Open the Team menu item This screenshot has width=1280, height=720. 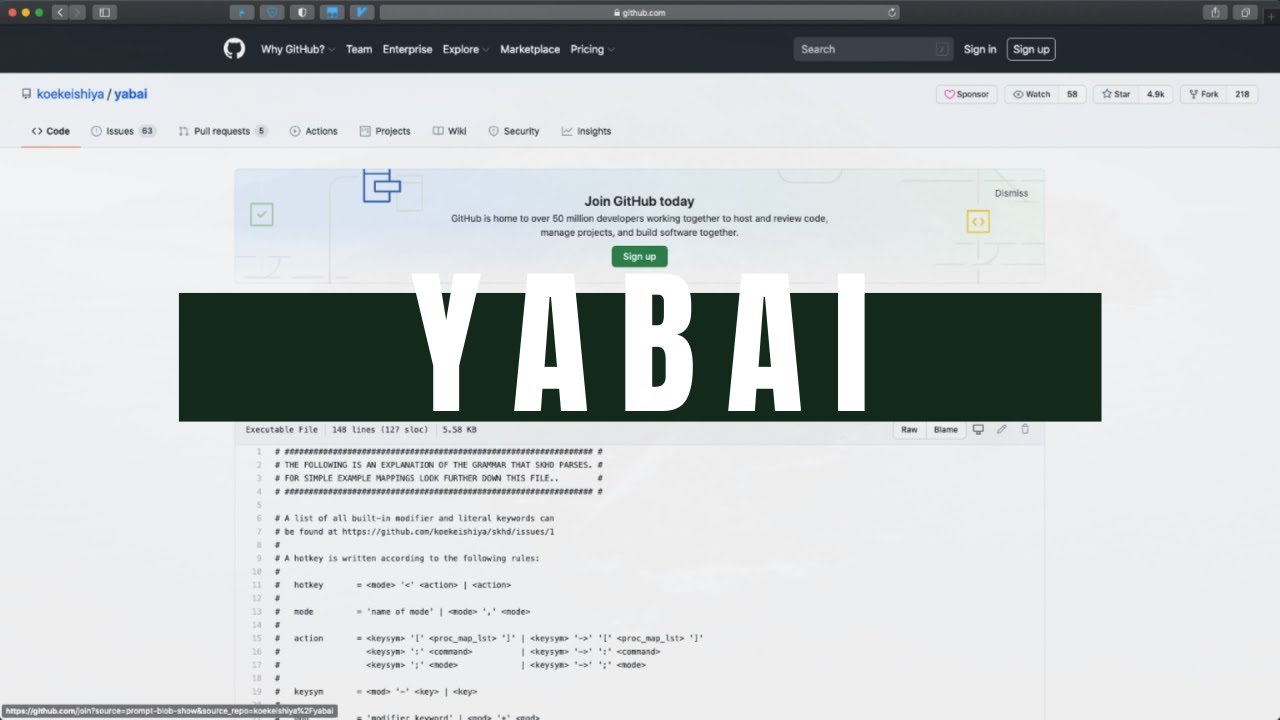359,49
